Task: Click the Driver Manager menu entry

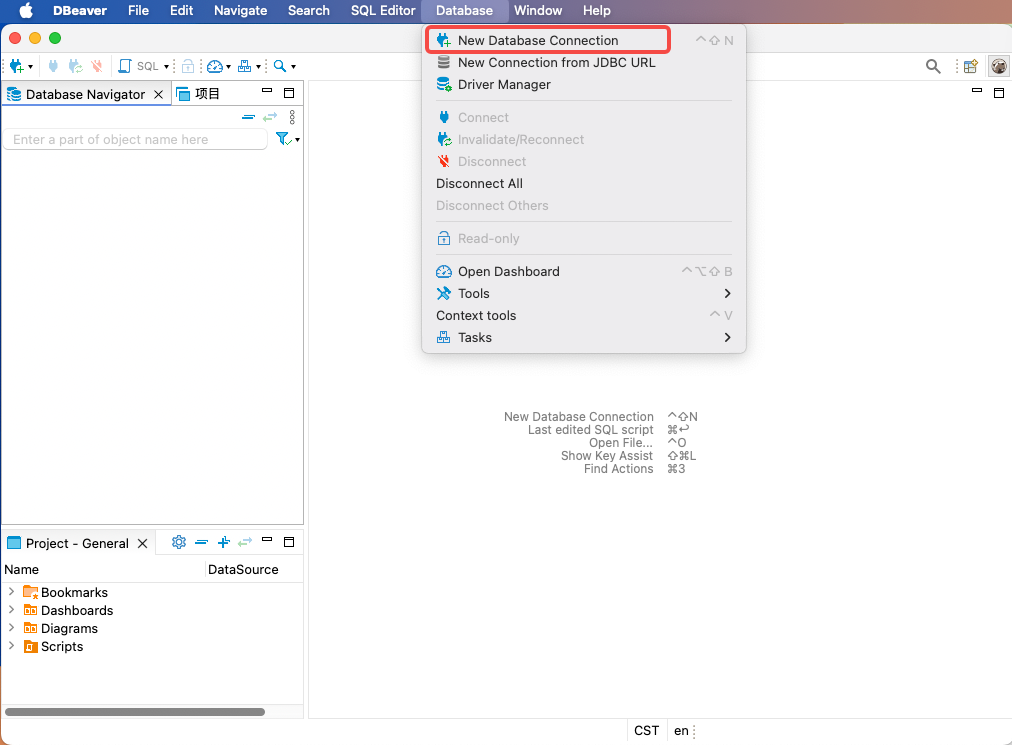Action: pyautogui.click(x=504, y=84)
